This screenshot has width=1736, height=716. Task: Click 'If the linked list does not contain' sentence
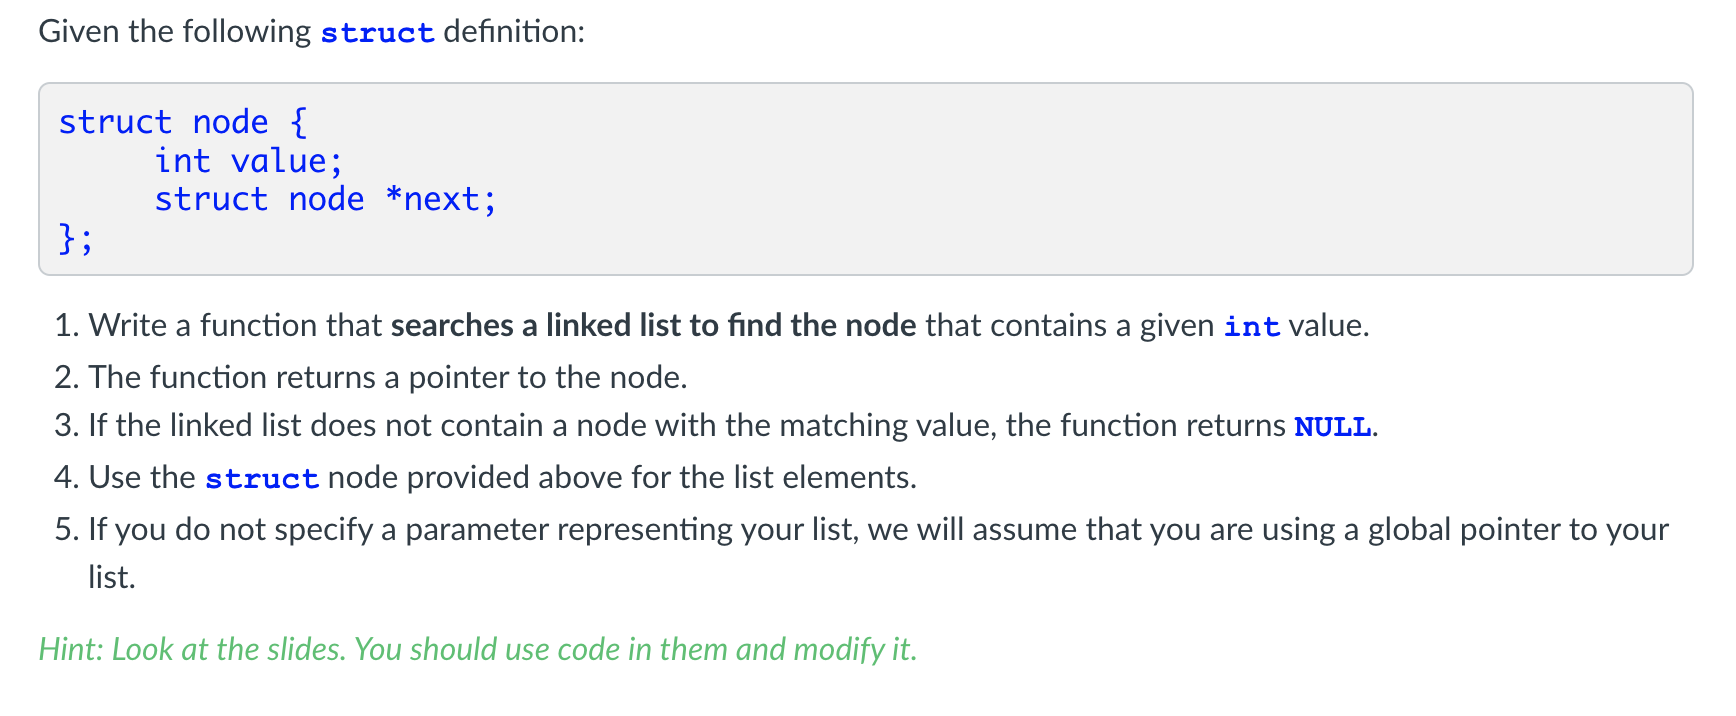734,426
